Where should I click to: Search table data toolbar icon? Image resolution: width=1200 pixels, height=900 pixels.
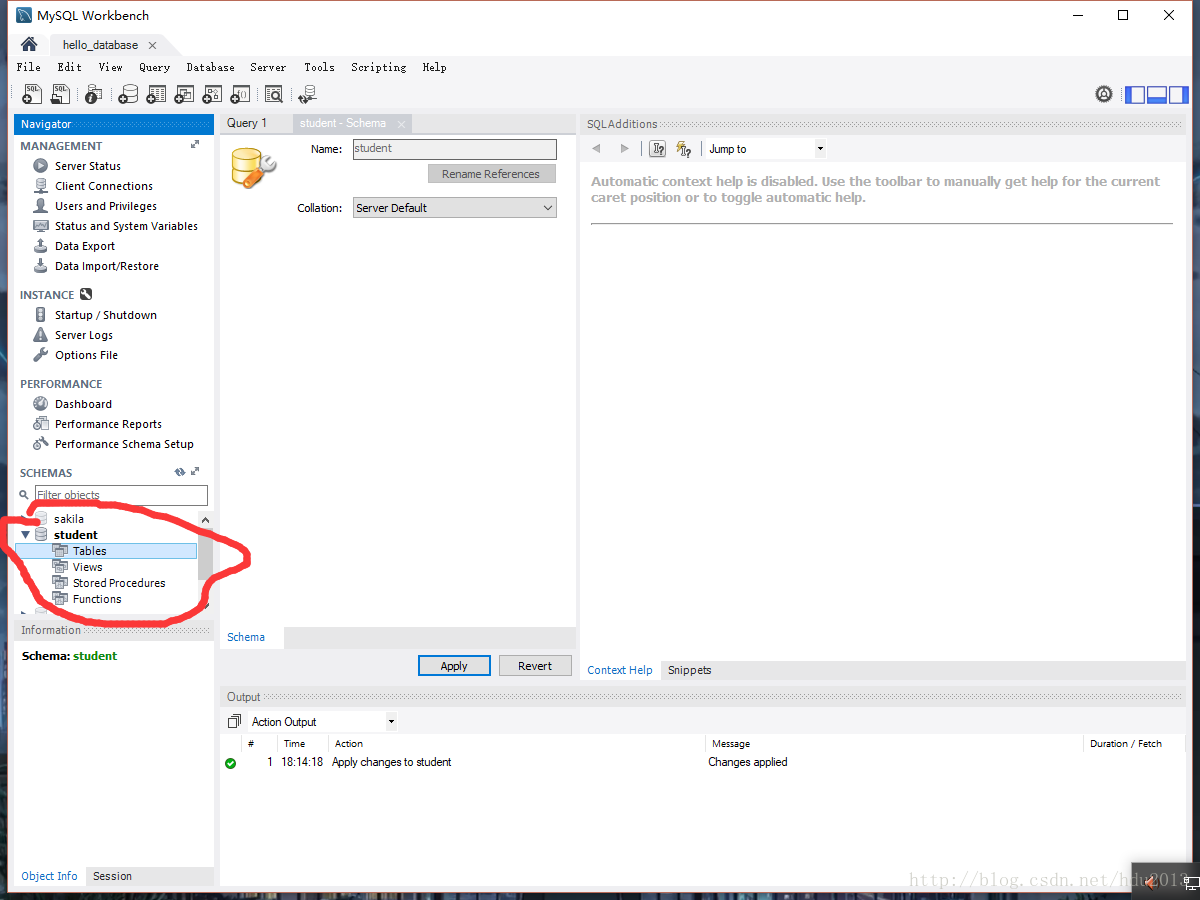[x=273, y=94]
